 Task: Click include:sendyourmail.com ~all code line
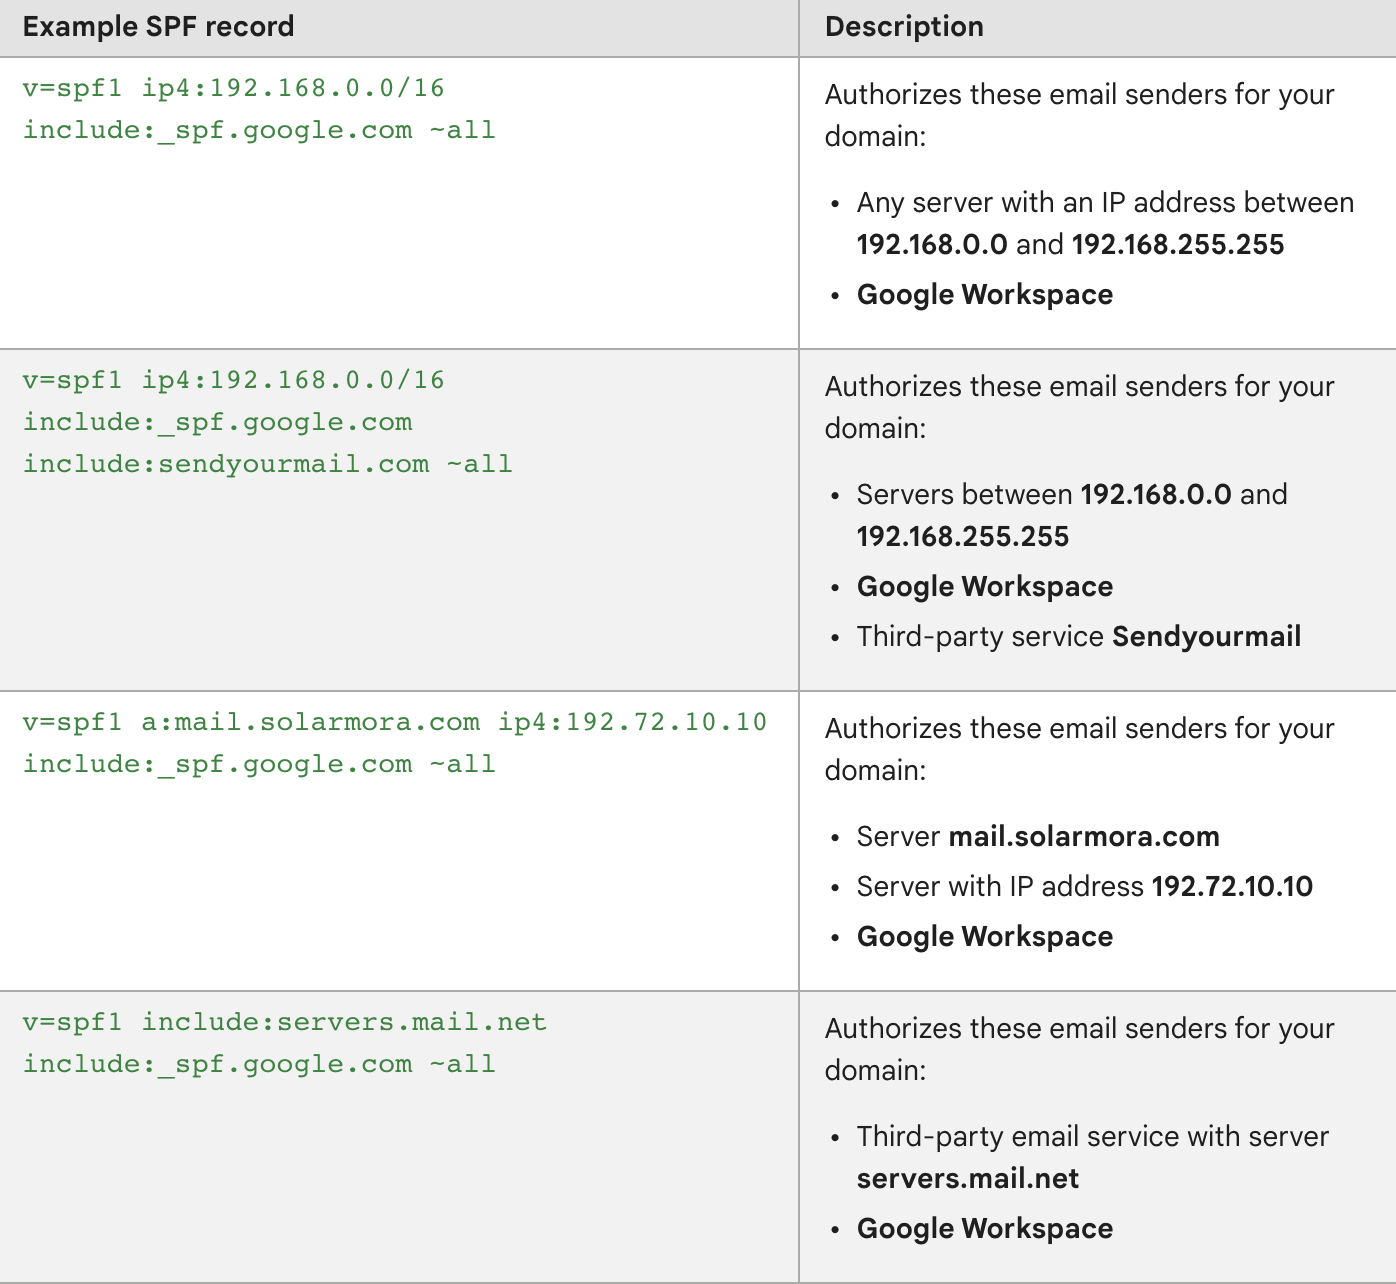pyautogui.click(x=268, y=464)
